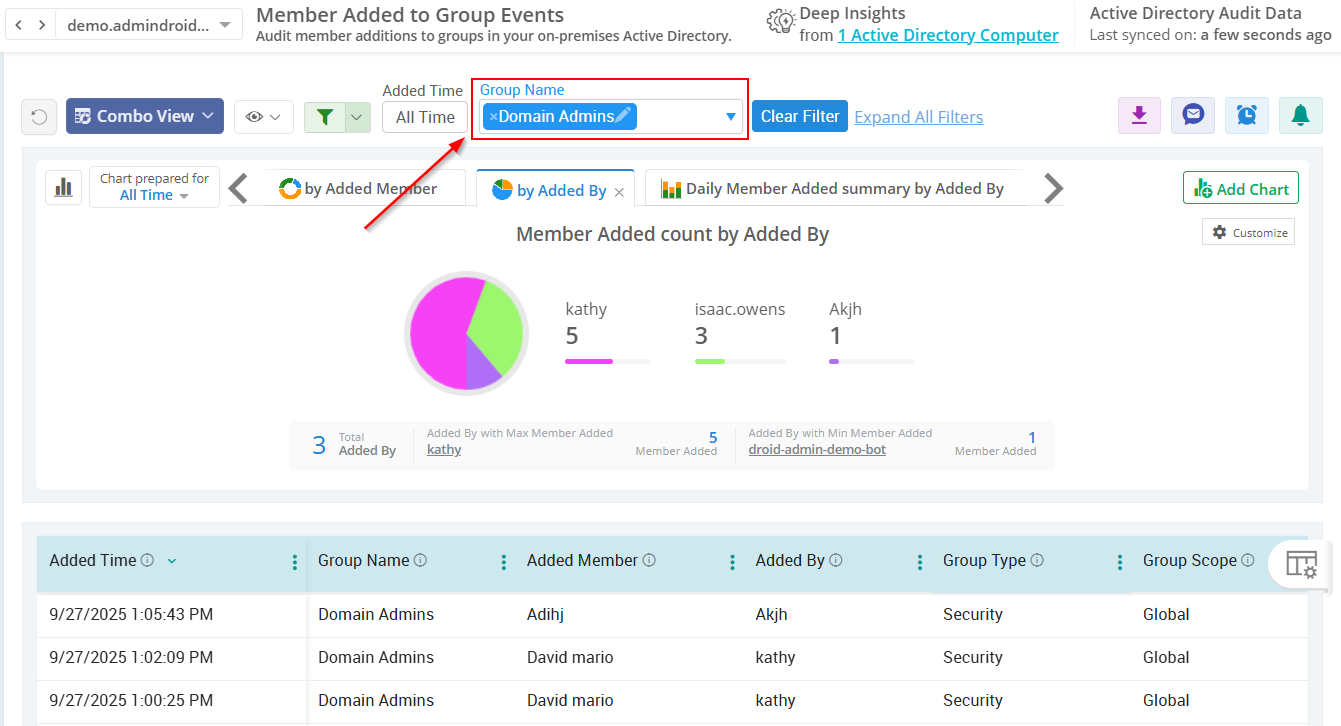Open the Expand All Filters link
The height and width of the screenshot is (726, 1341).
point(918,116)
